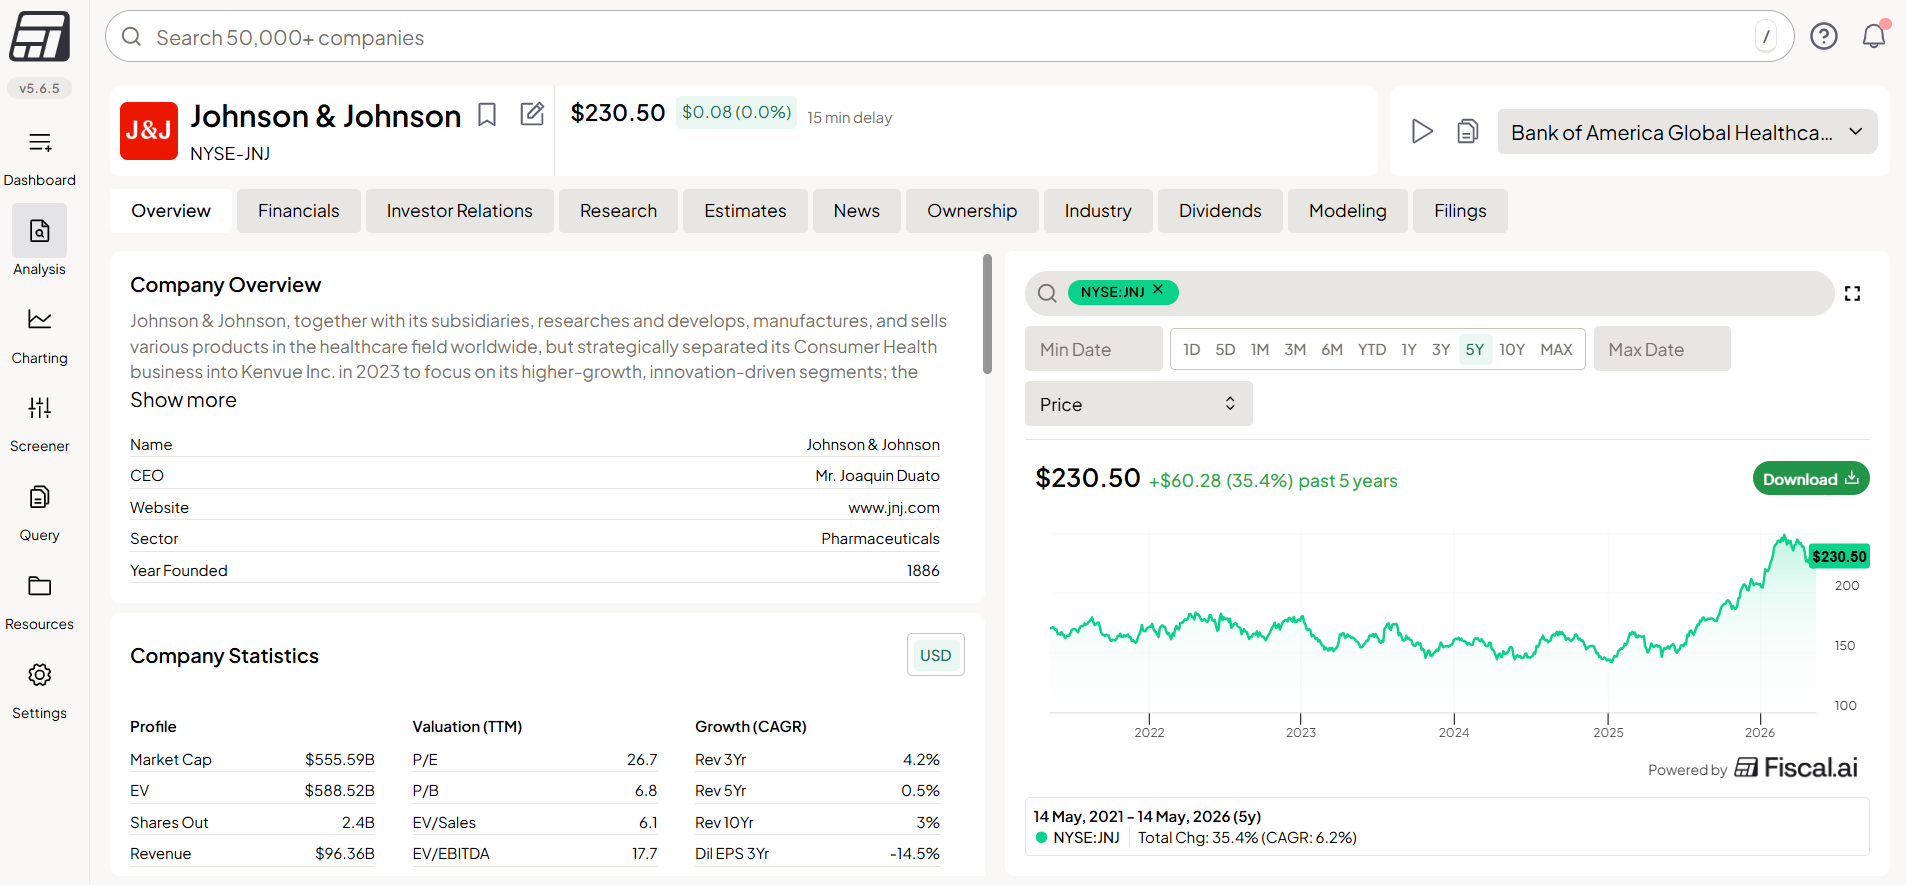This screenshot has height=885, width=1906.
Task: Click the Pharmaceuticals sector value
Action: pos(880,539)
